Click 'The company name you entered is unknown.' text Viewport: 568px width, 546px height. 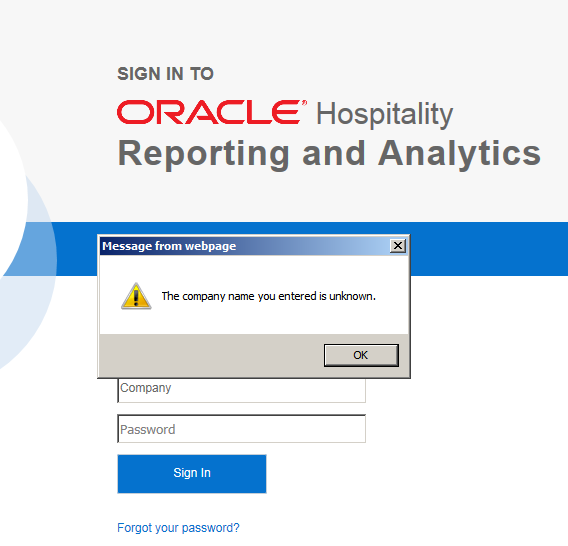[268, 296]
